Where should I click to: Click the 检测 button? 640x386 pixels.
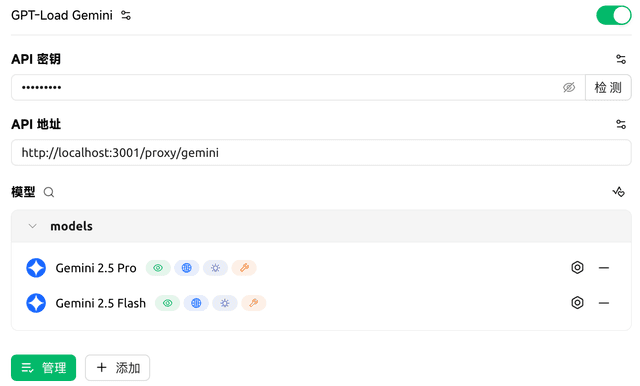tap(608, 87)
